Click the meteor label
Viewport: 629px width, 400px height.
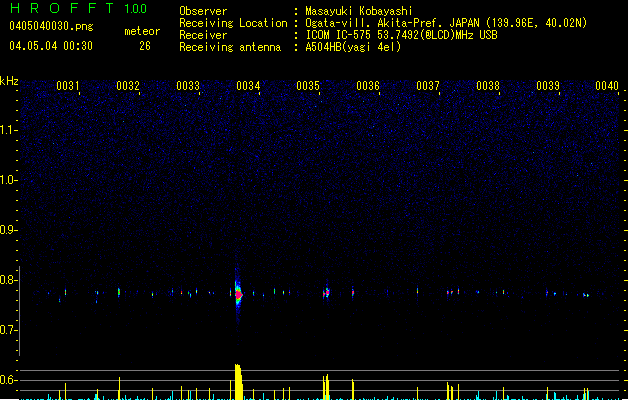tap(142, 31)
